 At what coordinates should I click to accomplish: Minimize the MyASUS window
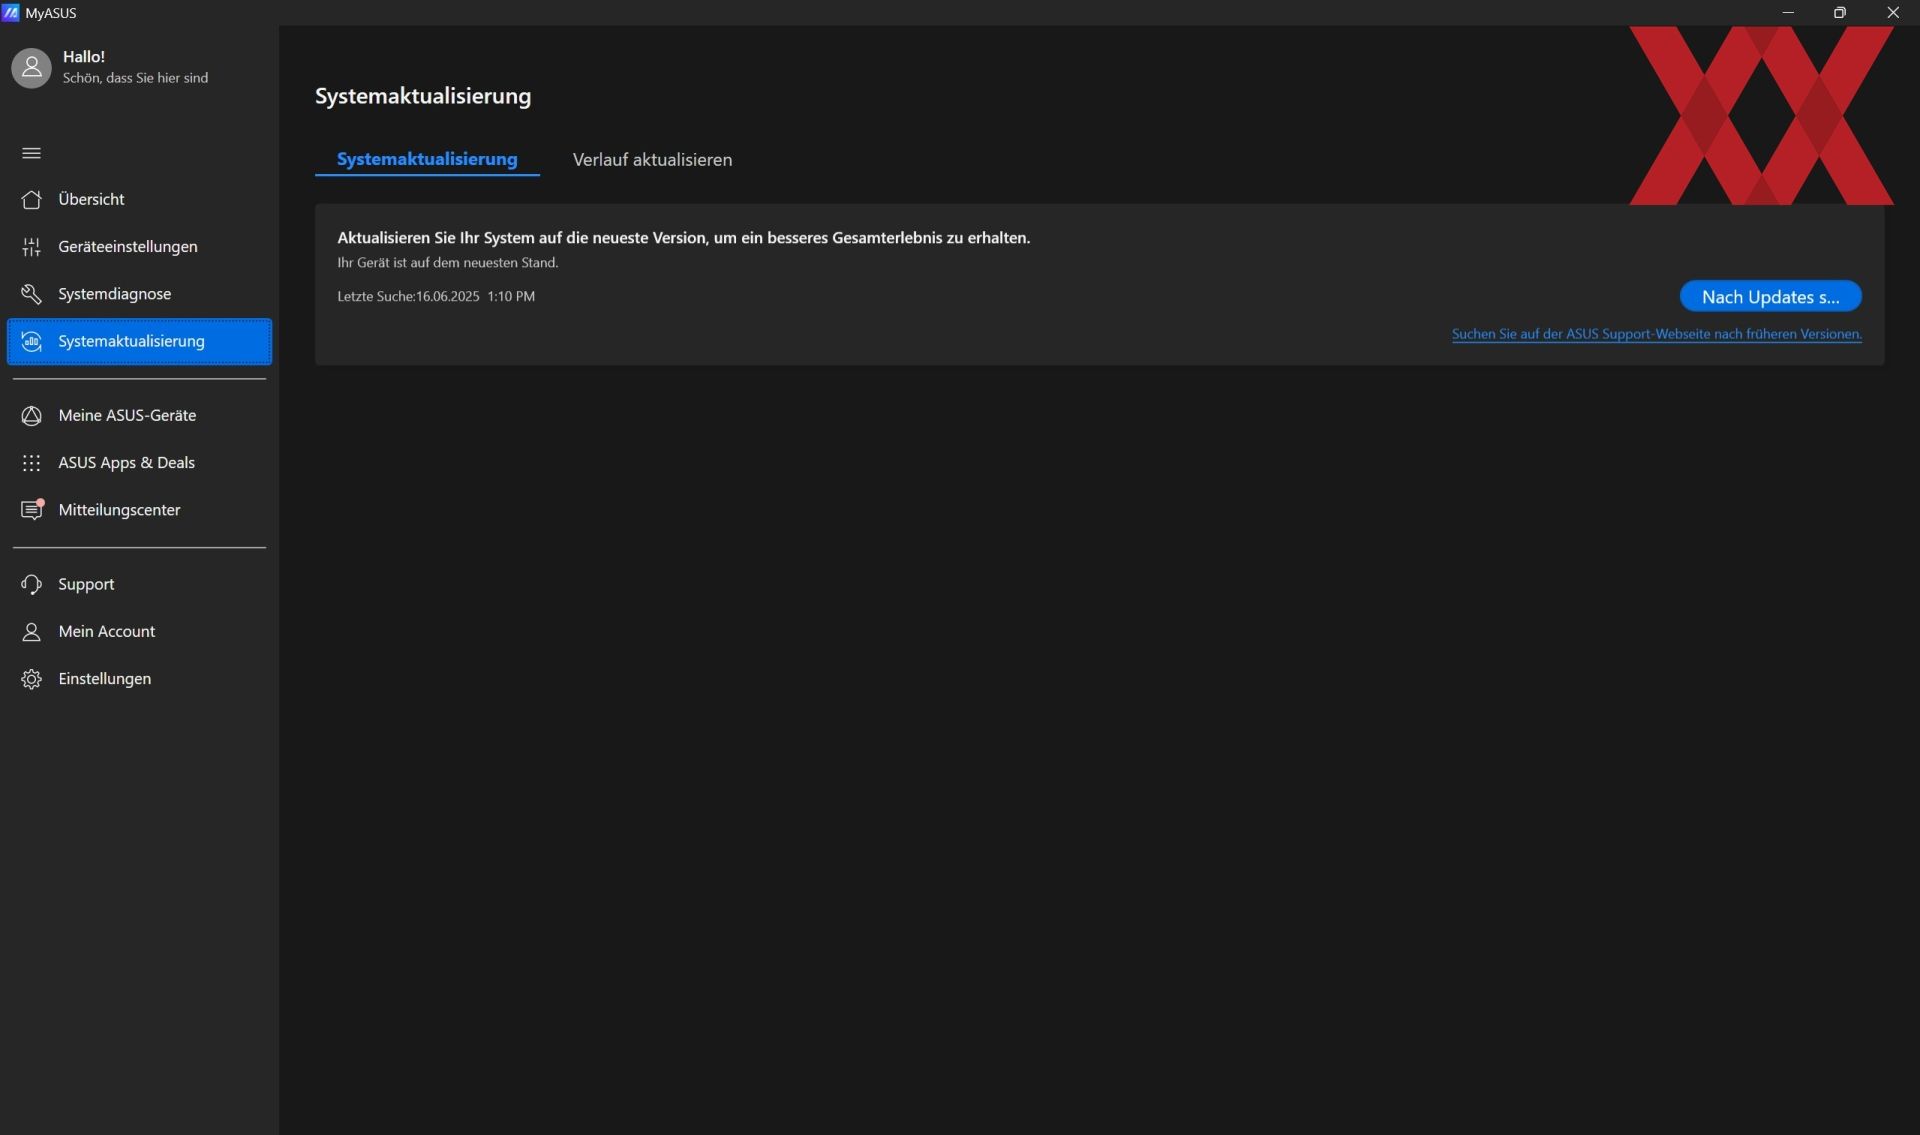click(1788, 12)
